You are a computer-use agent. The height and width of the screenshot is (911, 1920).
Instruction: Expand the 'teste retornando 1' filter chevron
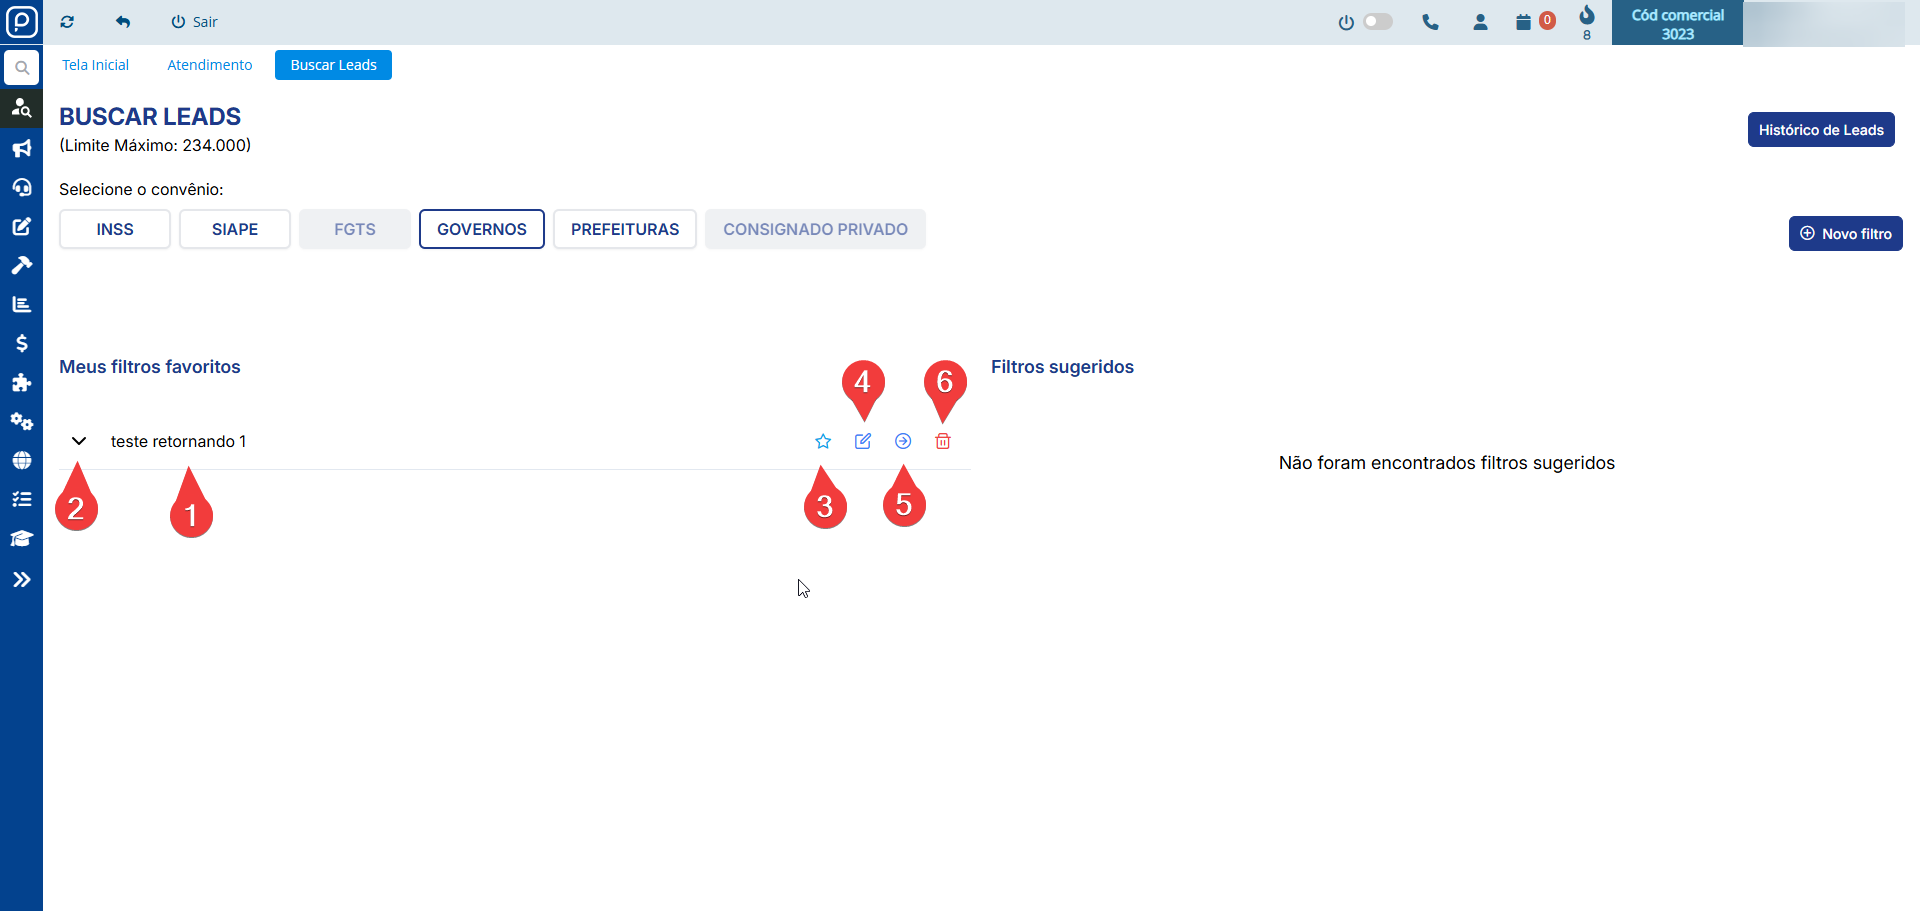[x=79, y=441]
